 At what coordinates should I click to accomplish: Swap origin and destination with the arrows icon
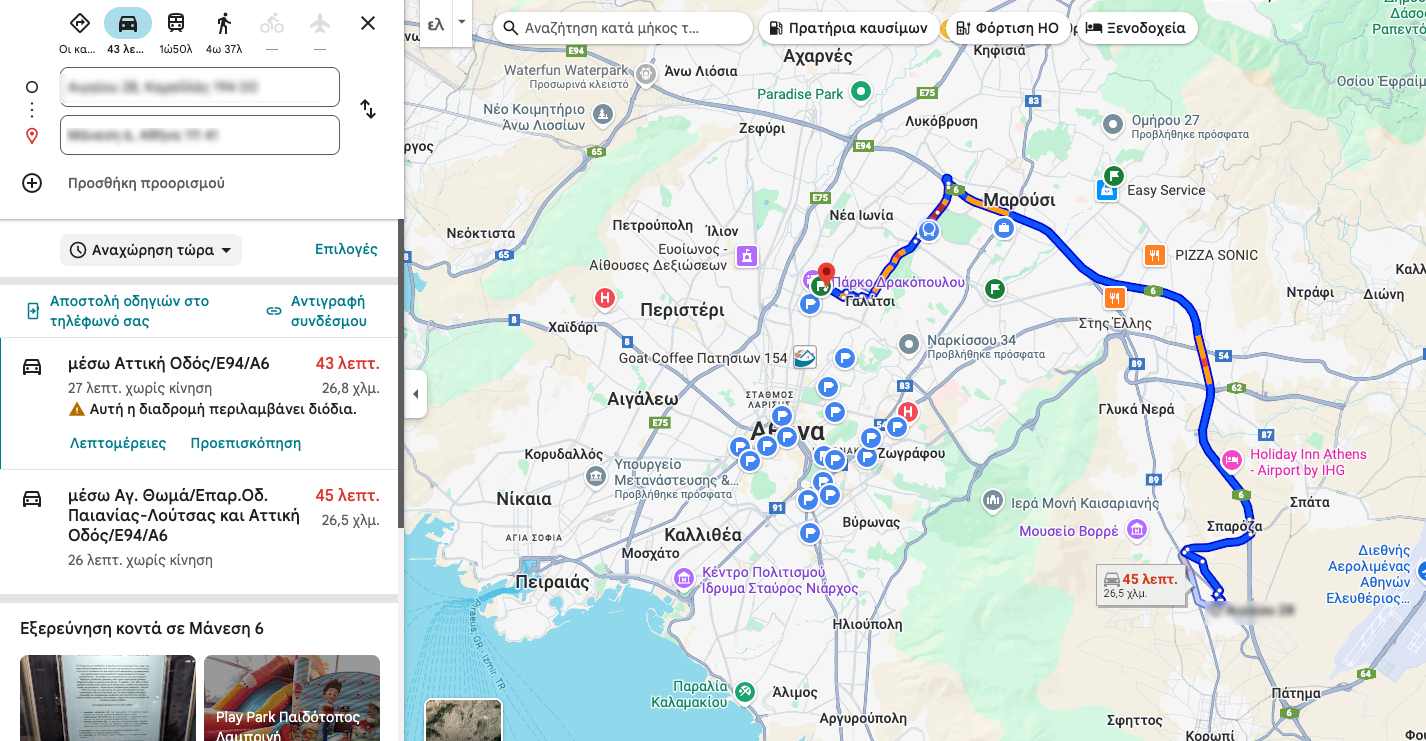[368, 110]
